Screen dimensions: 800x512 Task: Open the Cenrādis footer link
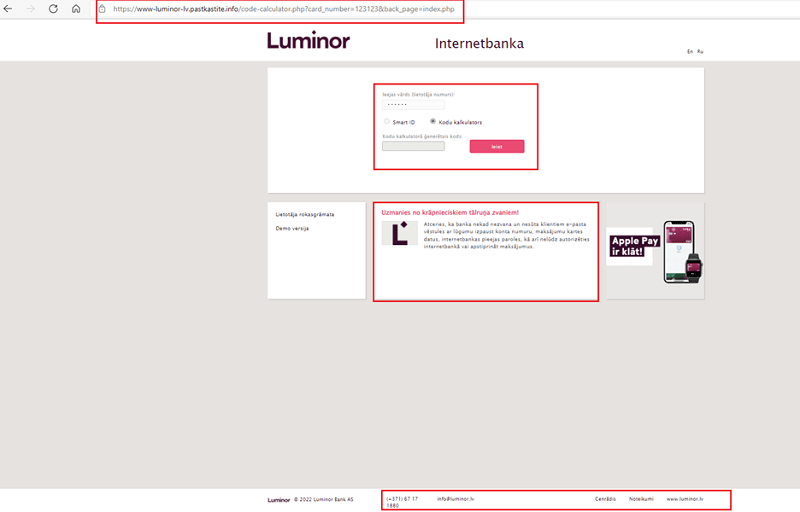tap(605, 499)
